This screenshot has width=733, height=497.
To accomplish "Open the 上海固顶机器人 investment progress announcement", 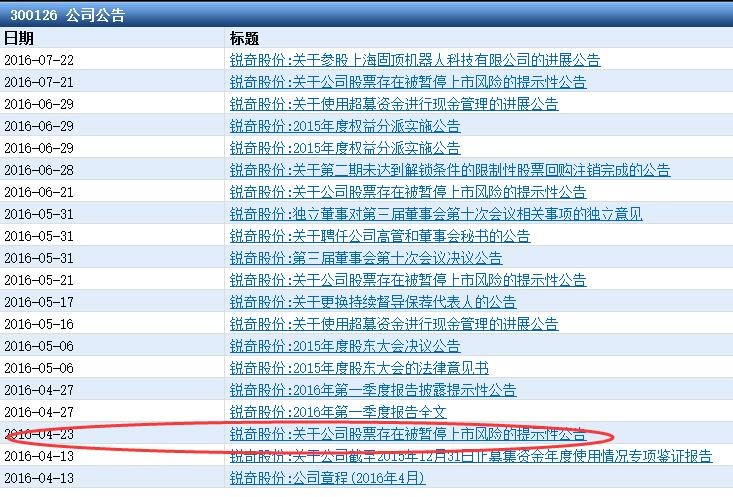I will [x=415, y=60].
